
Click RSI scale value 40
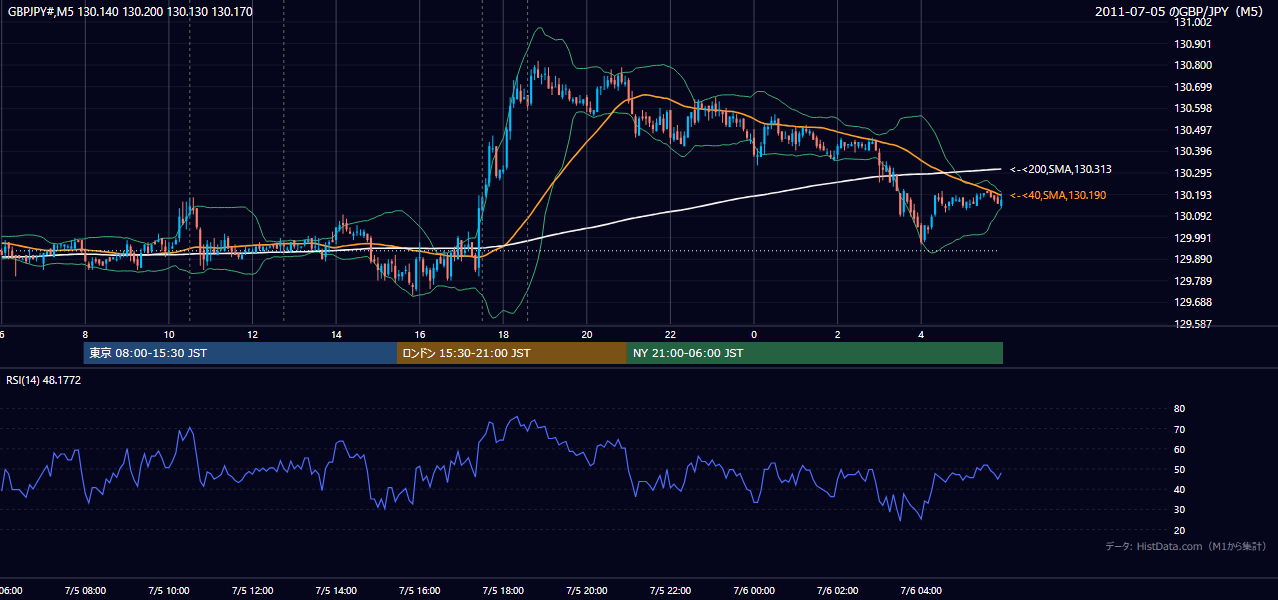[1180, 489]
